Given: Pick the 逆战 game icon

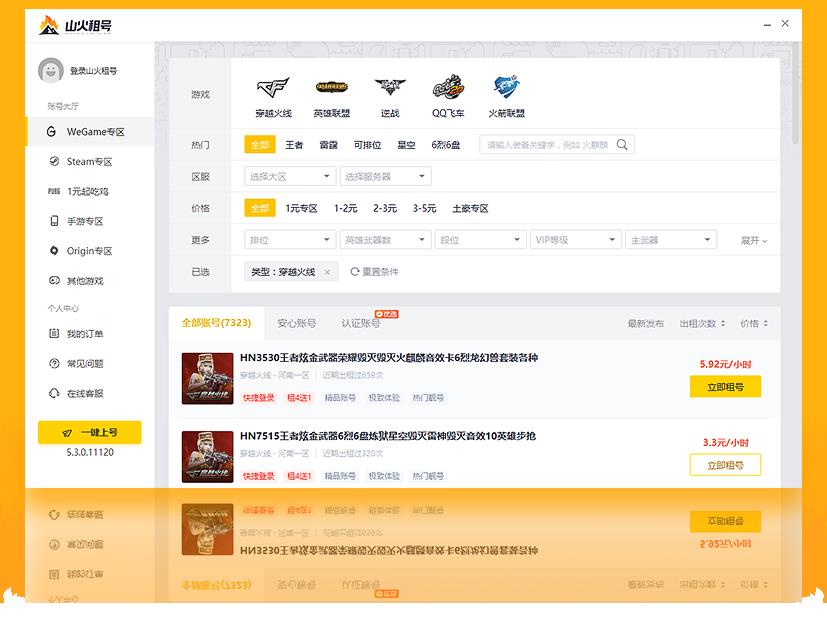Looking at the screenshot, I should (389, 88).
